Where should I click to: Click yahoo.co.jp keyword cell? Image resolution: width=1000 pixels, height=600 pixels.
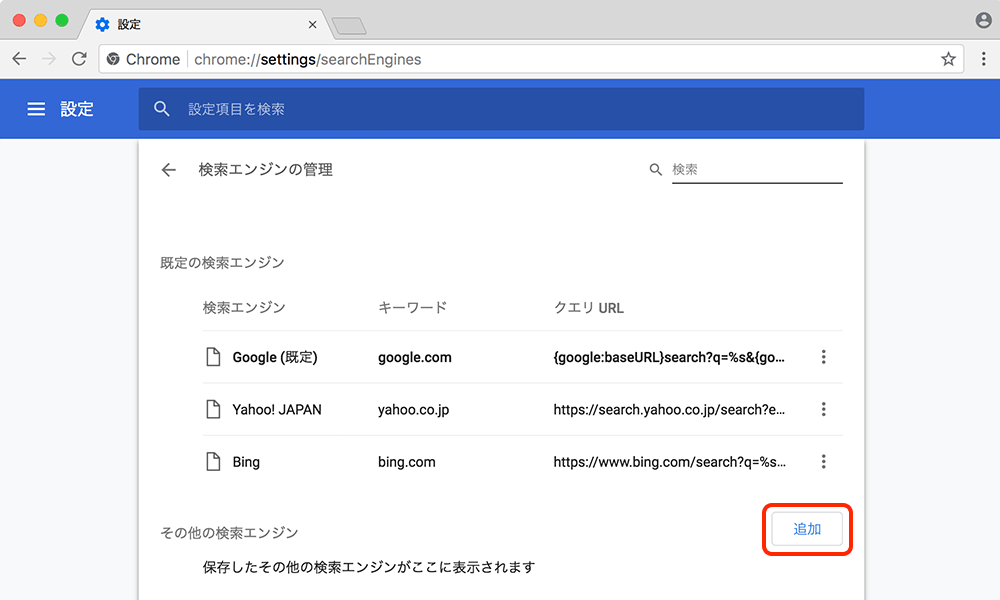[413, 409]
